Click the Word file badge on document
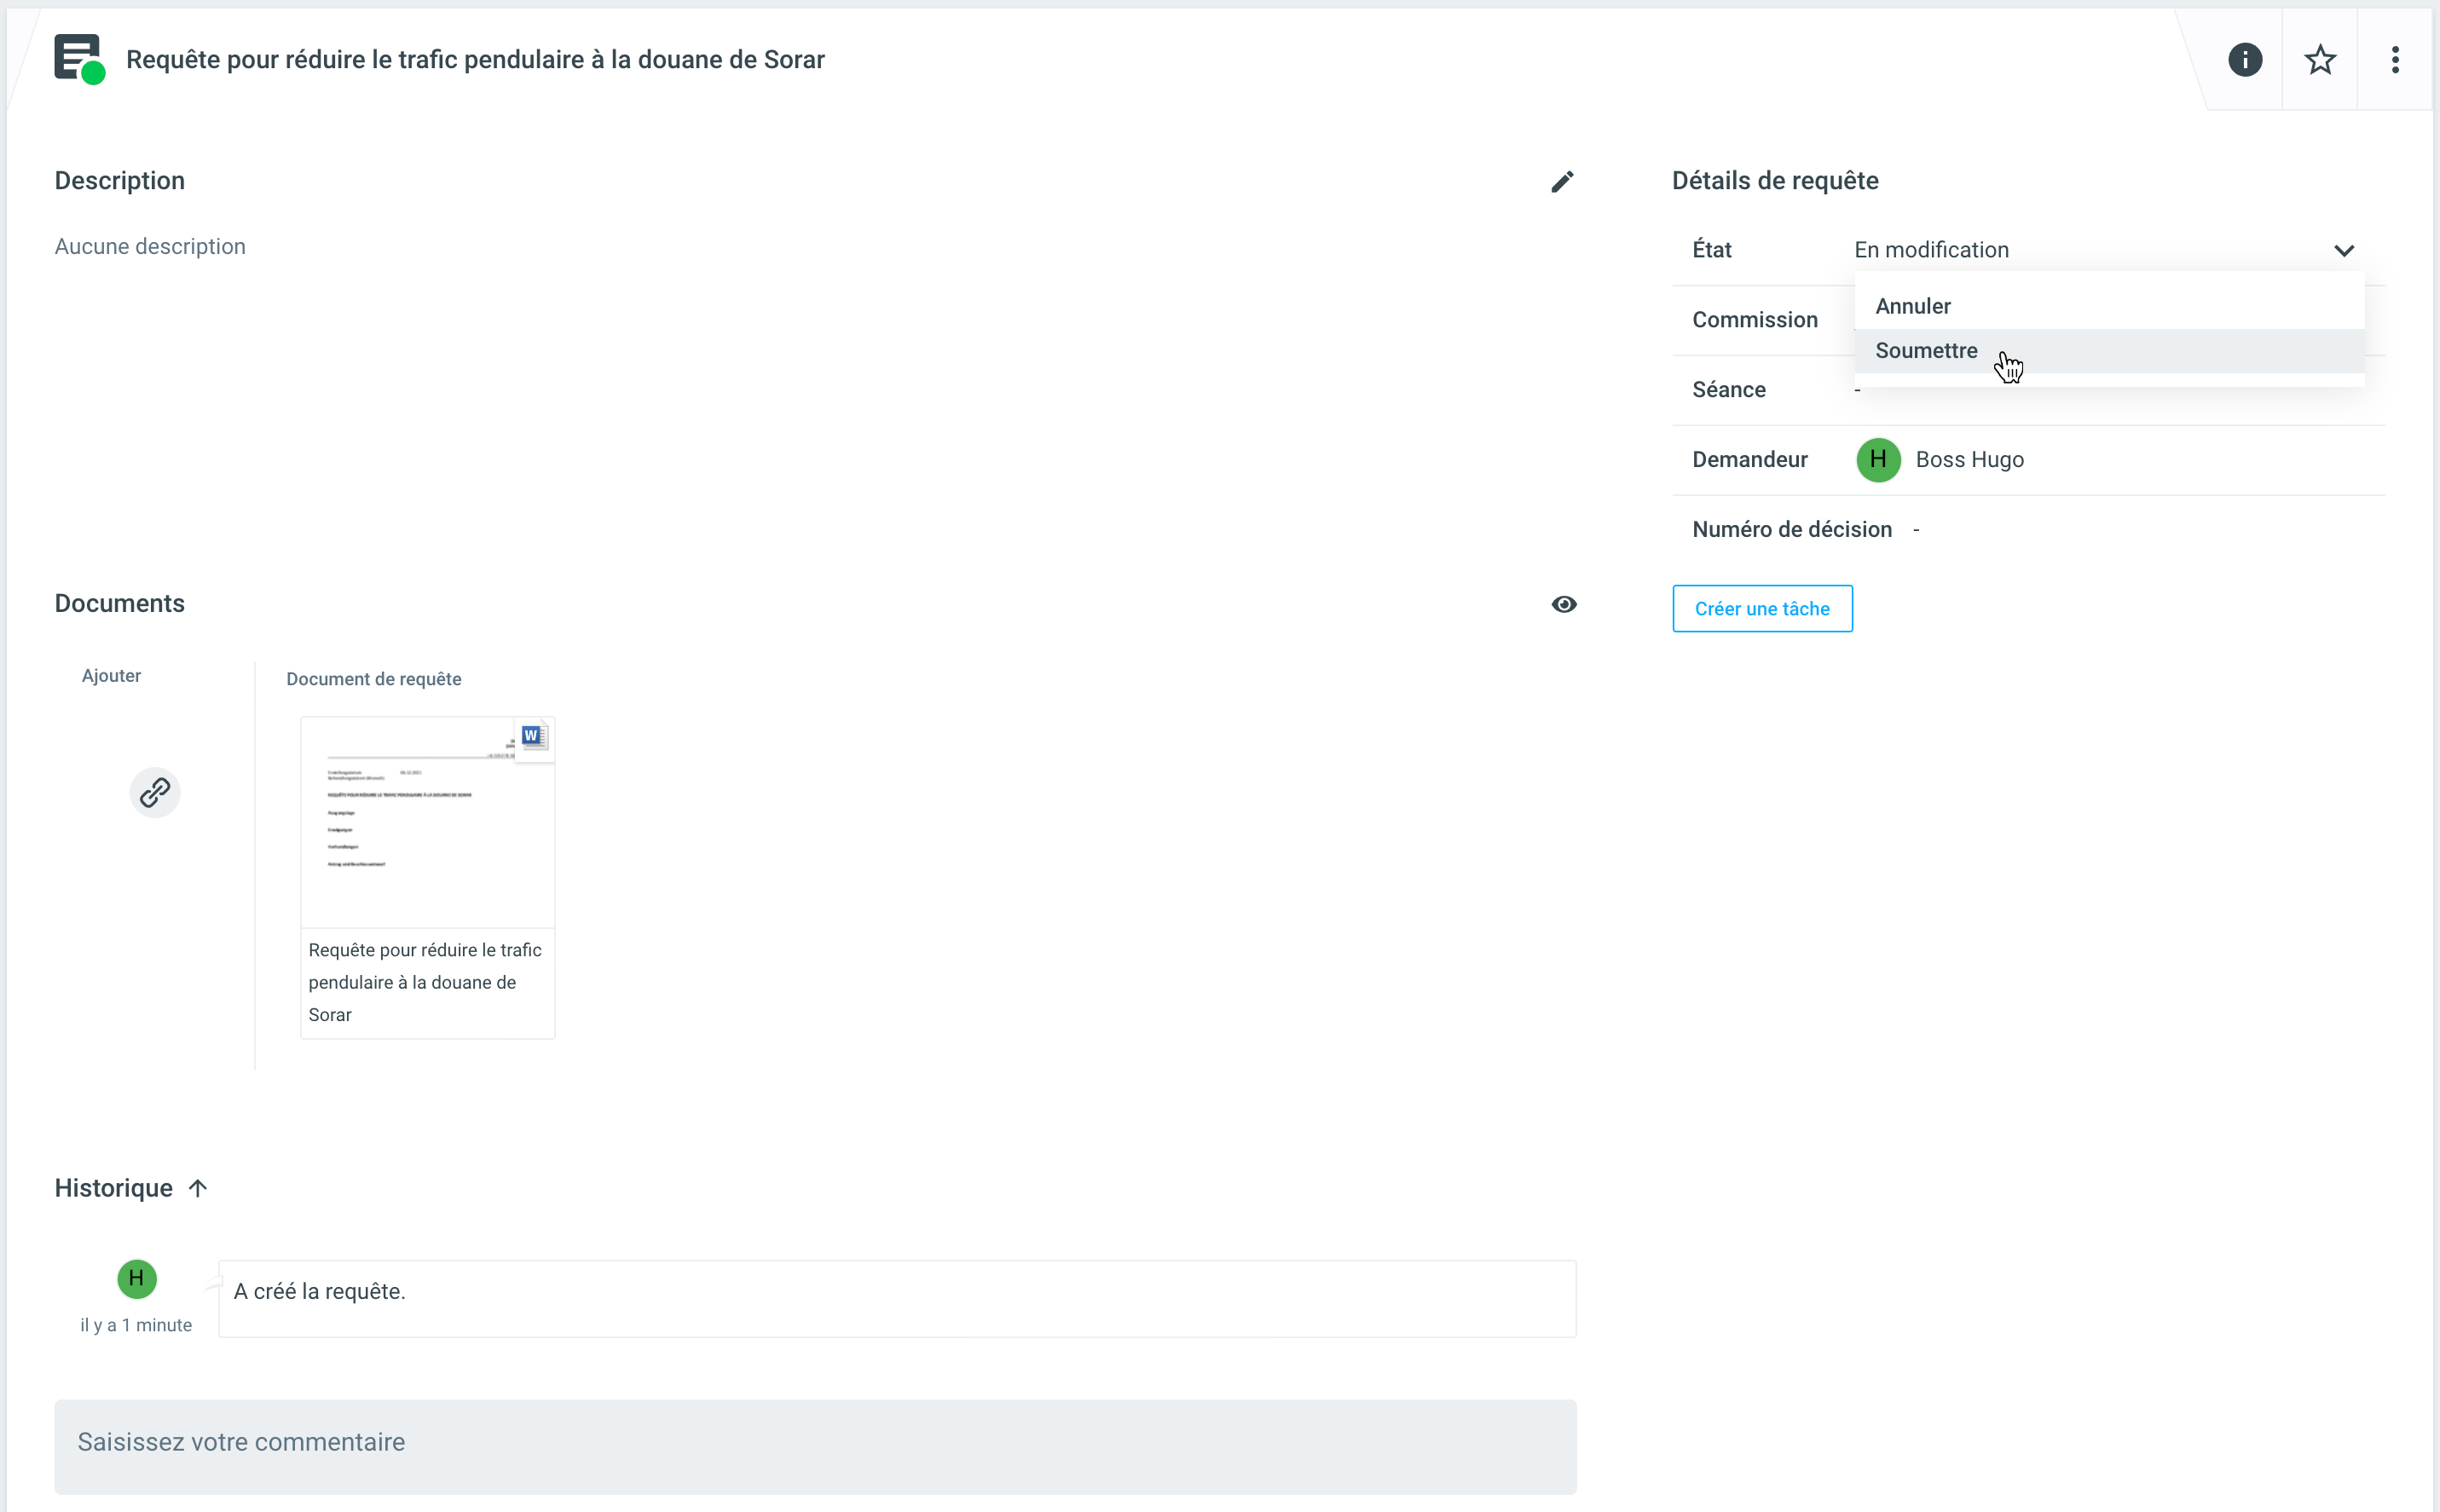Image resolution: width=2440 pixels, height=1512 pixels. (533, 737)
